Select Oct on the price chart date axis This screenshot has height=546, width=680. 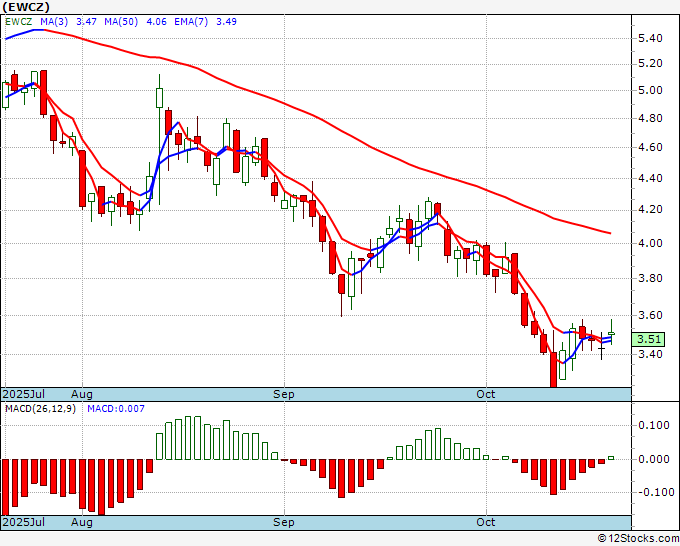pyautogui.click(x=486, y=394)
